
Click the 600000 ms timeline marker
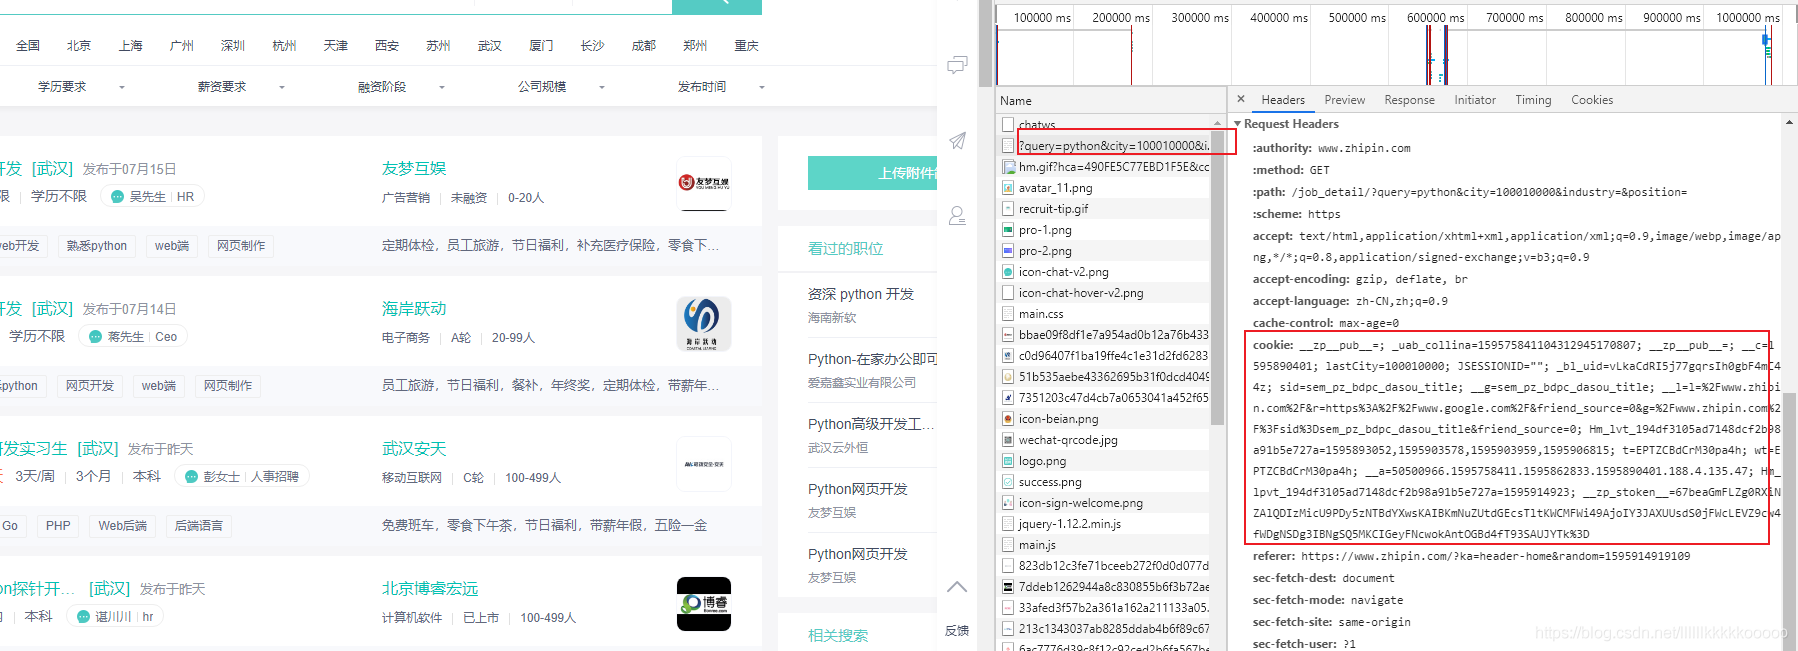1435,18
